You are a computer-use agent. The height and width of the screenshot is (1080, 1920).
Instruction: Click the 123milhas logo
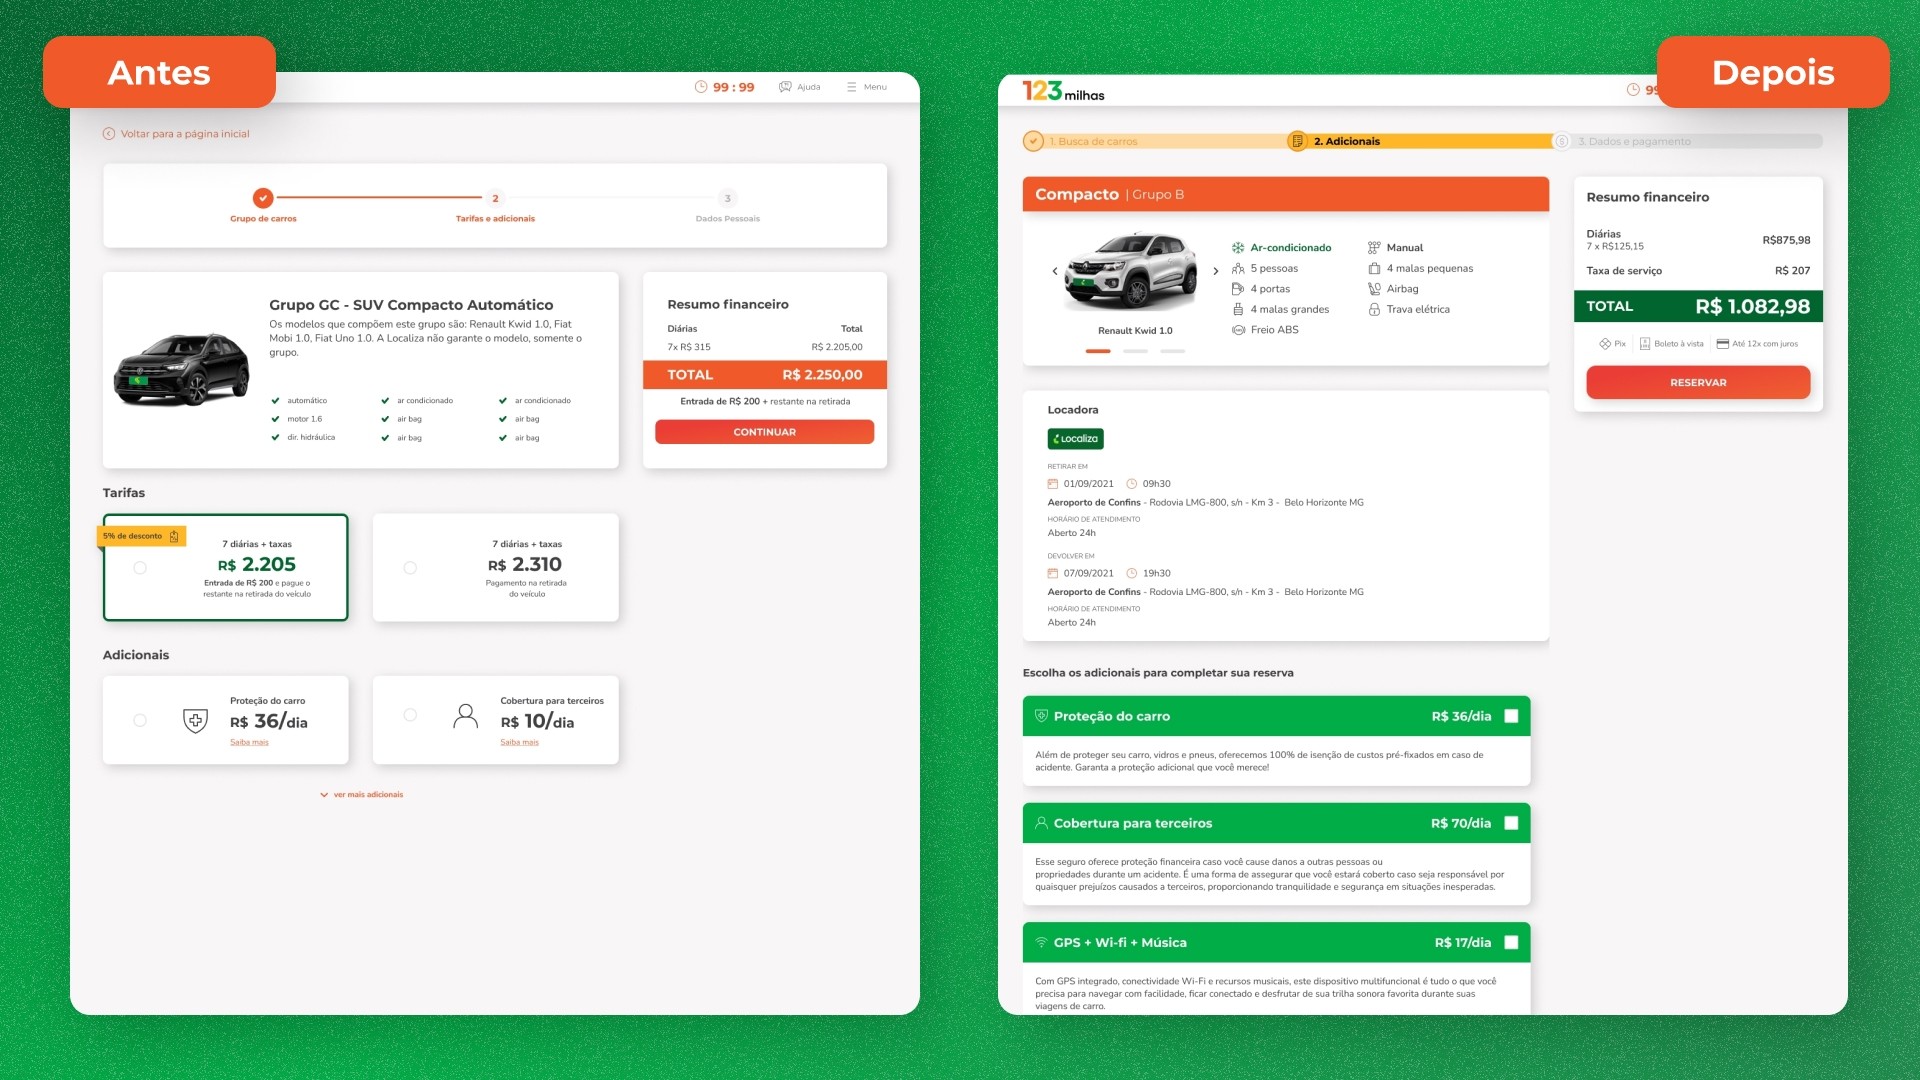[x=1062, y=91]
